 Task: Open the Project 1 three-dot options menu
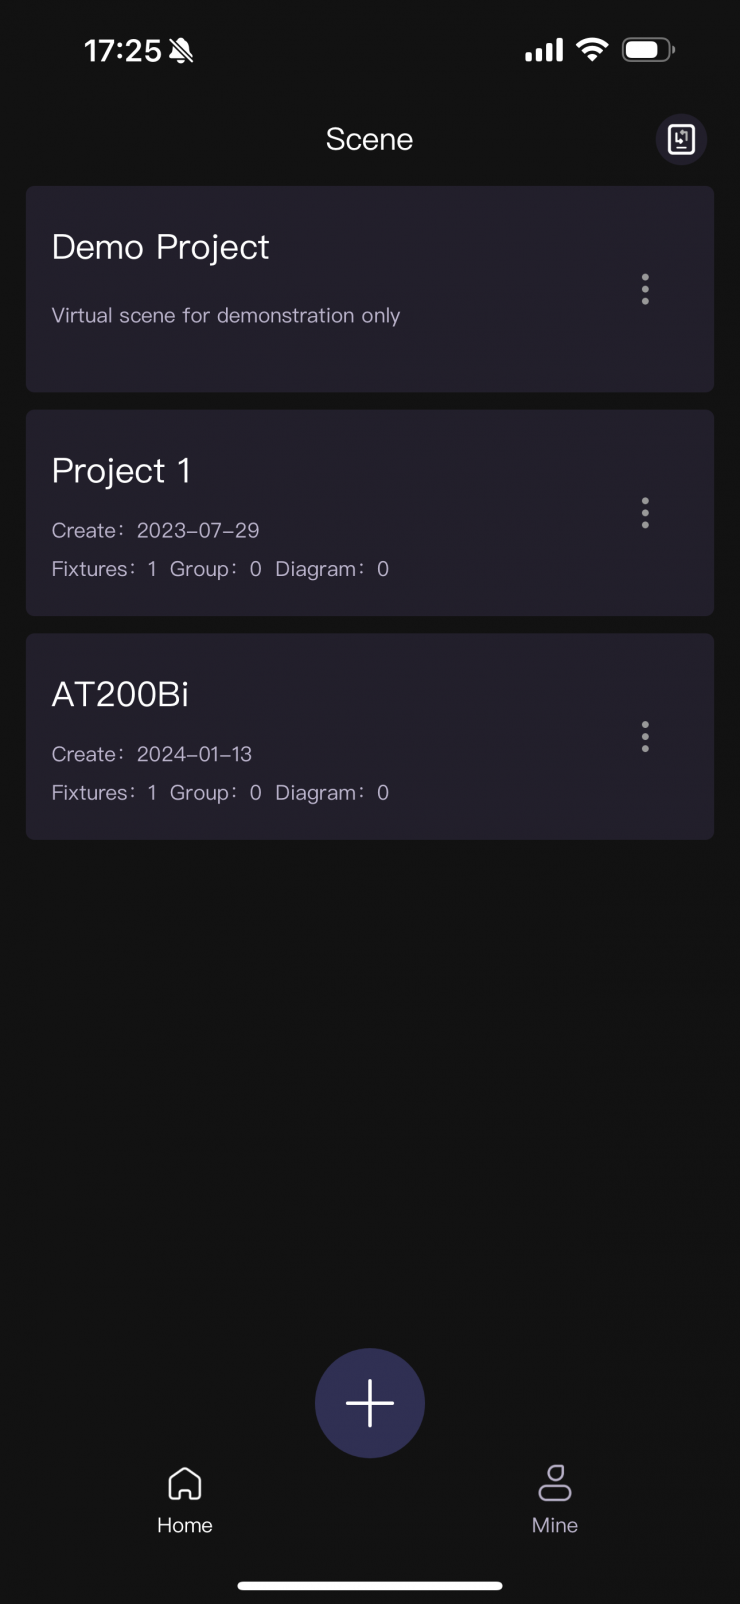click(x=645, y=513)
